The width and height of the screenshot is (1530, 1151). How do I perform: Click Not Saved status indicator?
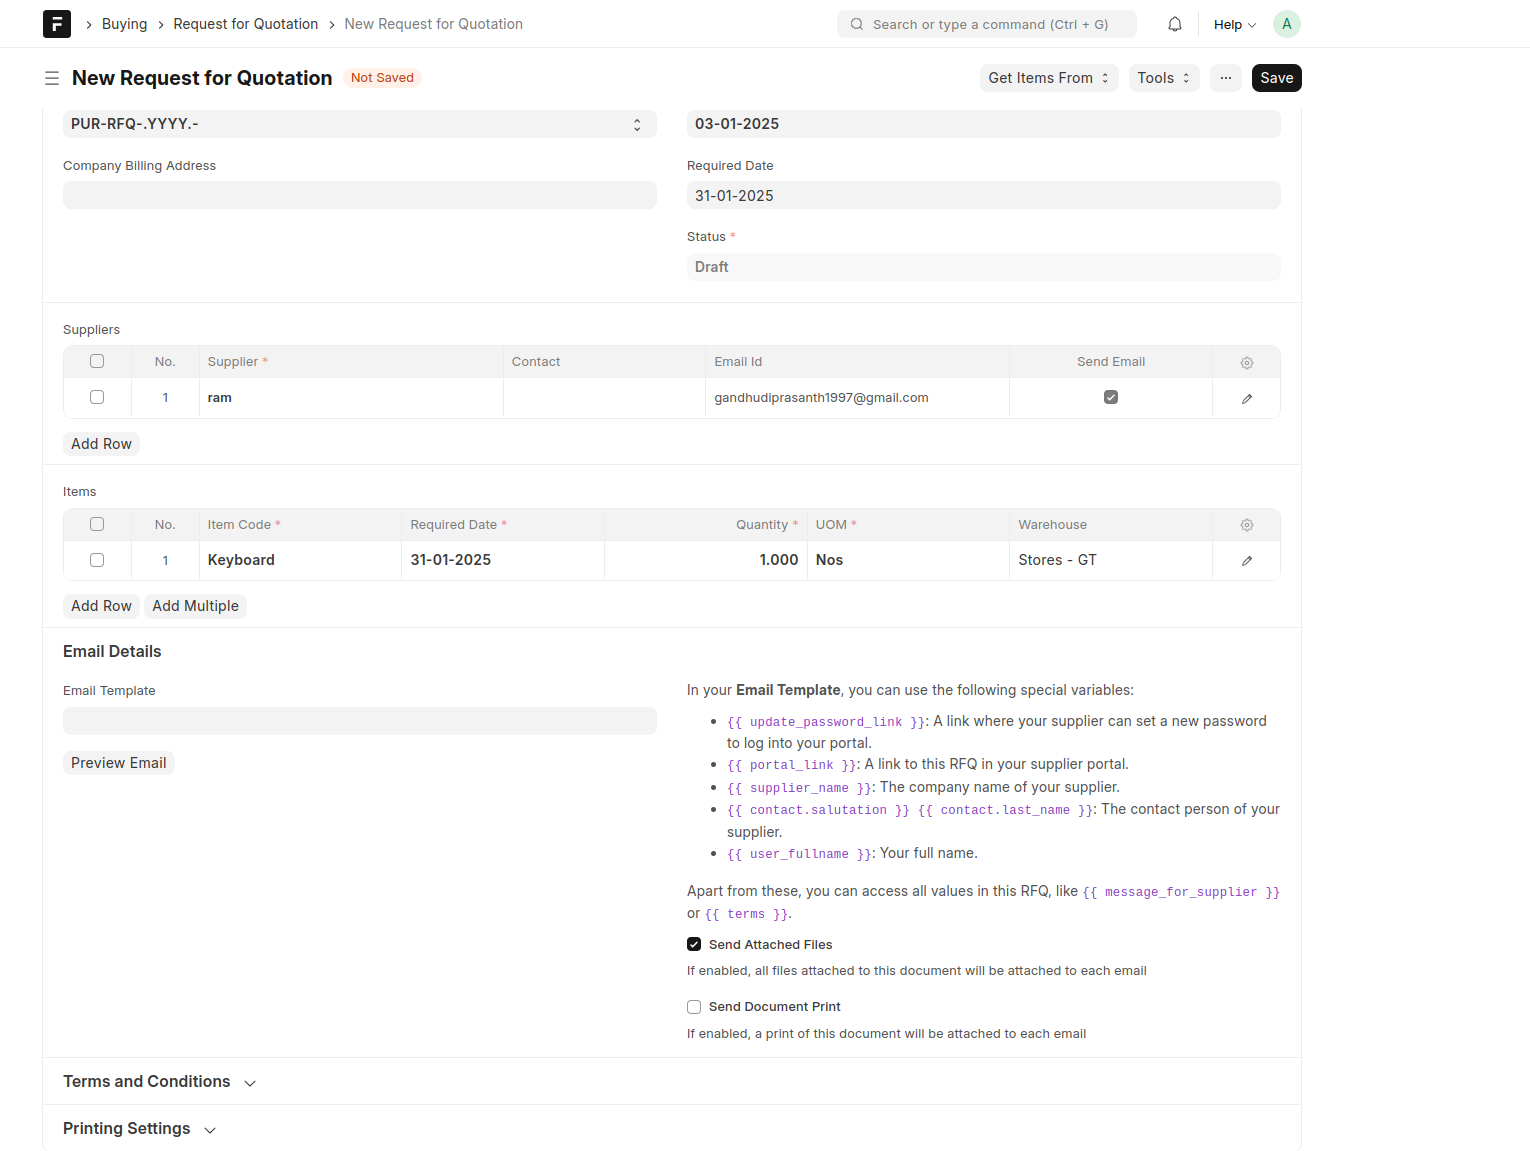(x=382, y=78)
